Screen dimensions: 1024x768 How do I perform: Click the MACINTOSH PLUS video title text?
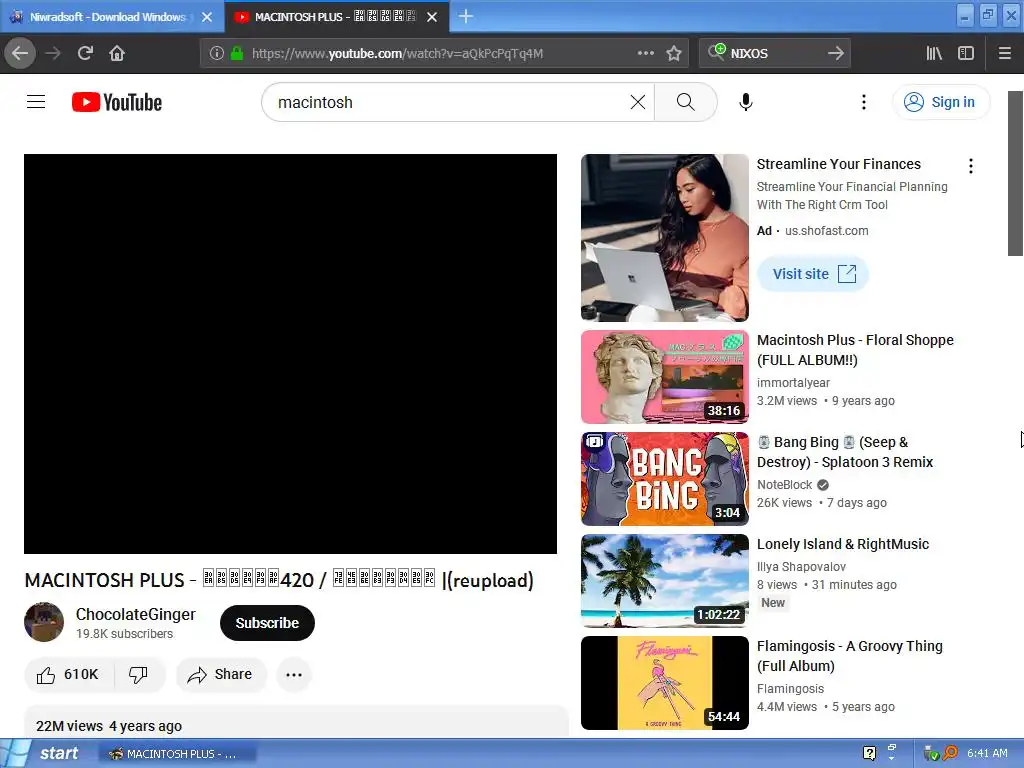pyautogui.click(x=279, y=580)
